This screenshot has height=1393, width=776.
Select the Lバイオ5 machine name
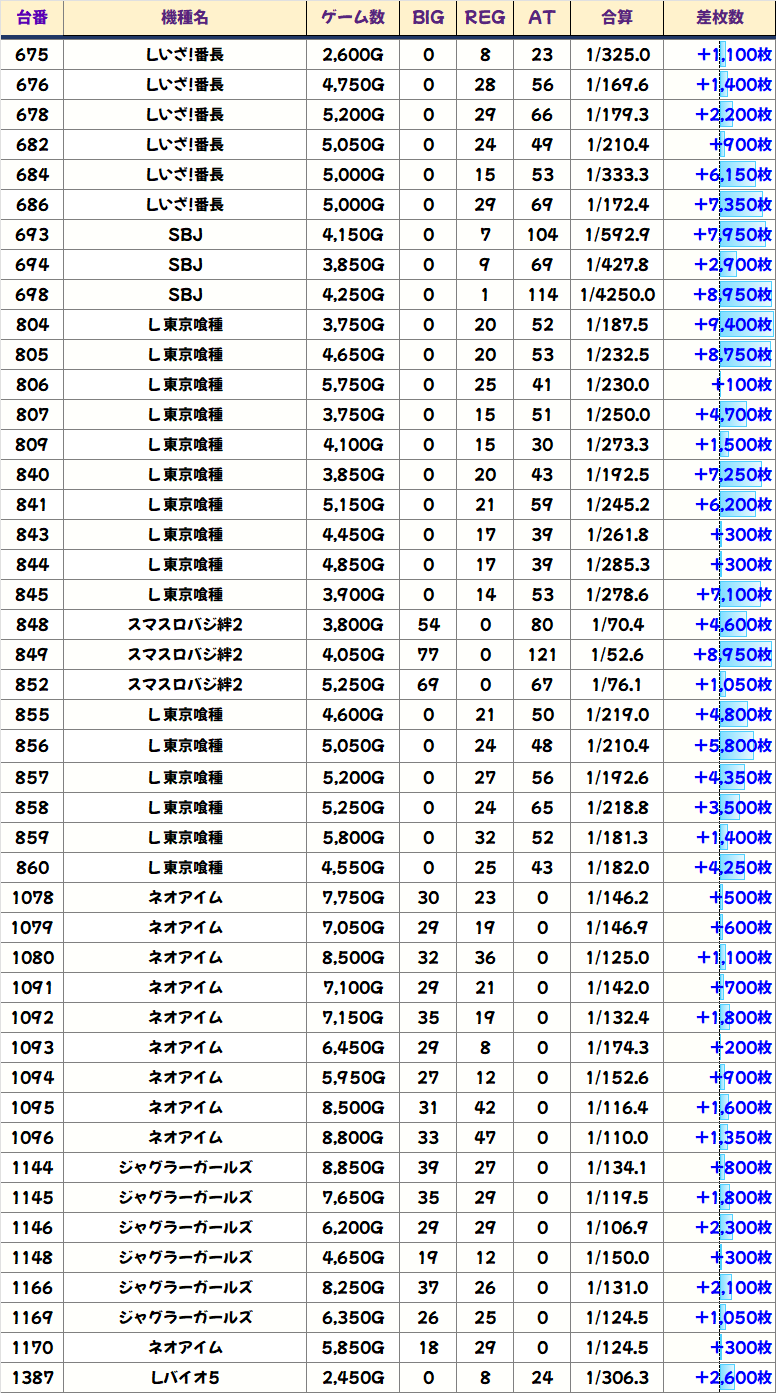[185, 1378]
